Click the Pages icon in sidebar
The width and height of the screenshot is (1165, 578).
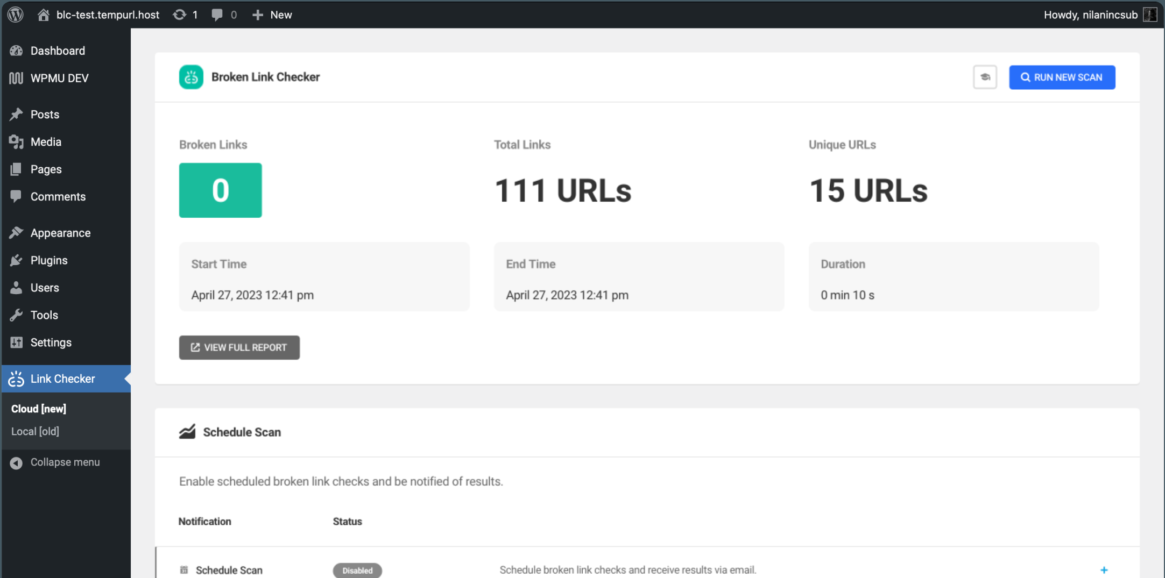[16, 169]
